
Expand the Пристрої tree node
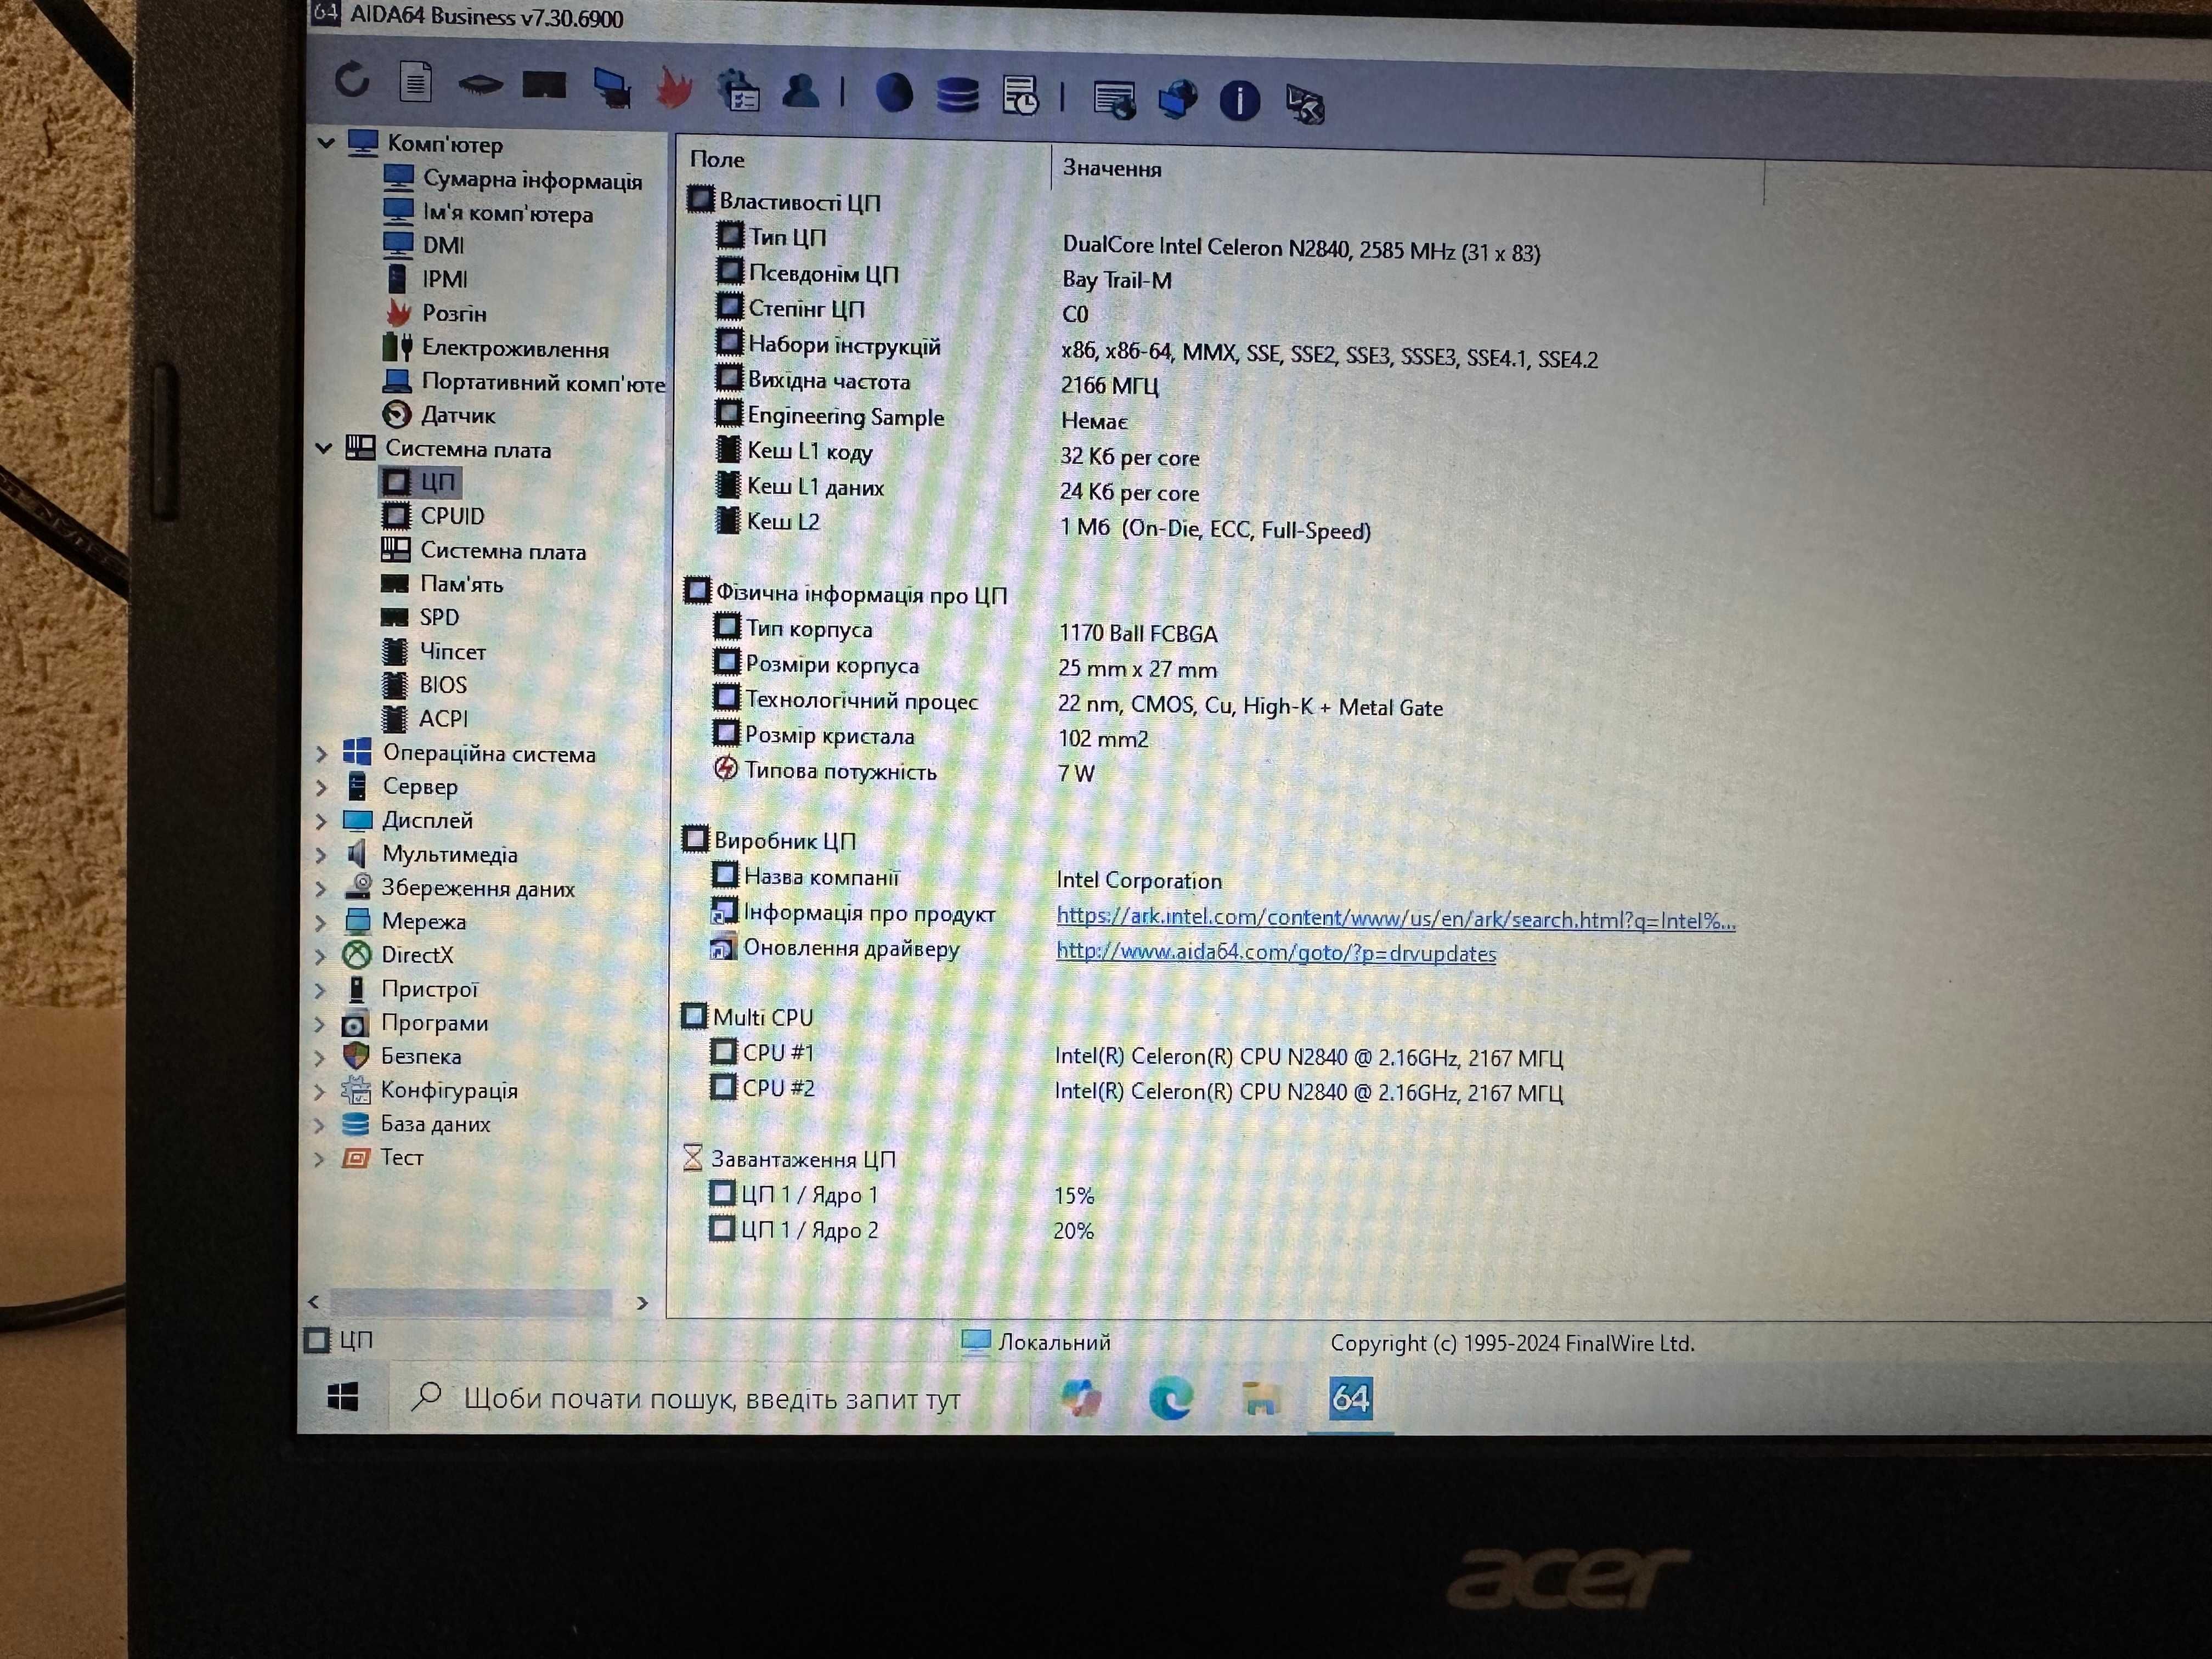320,991
